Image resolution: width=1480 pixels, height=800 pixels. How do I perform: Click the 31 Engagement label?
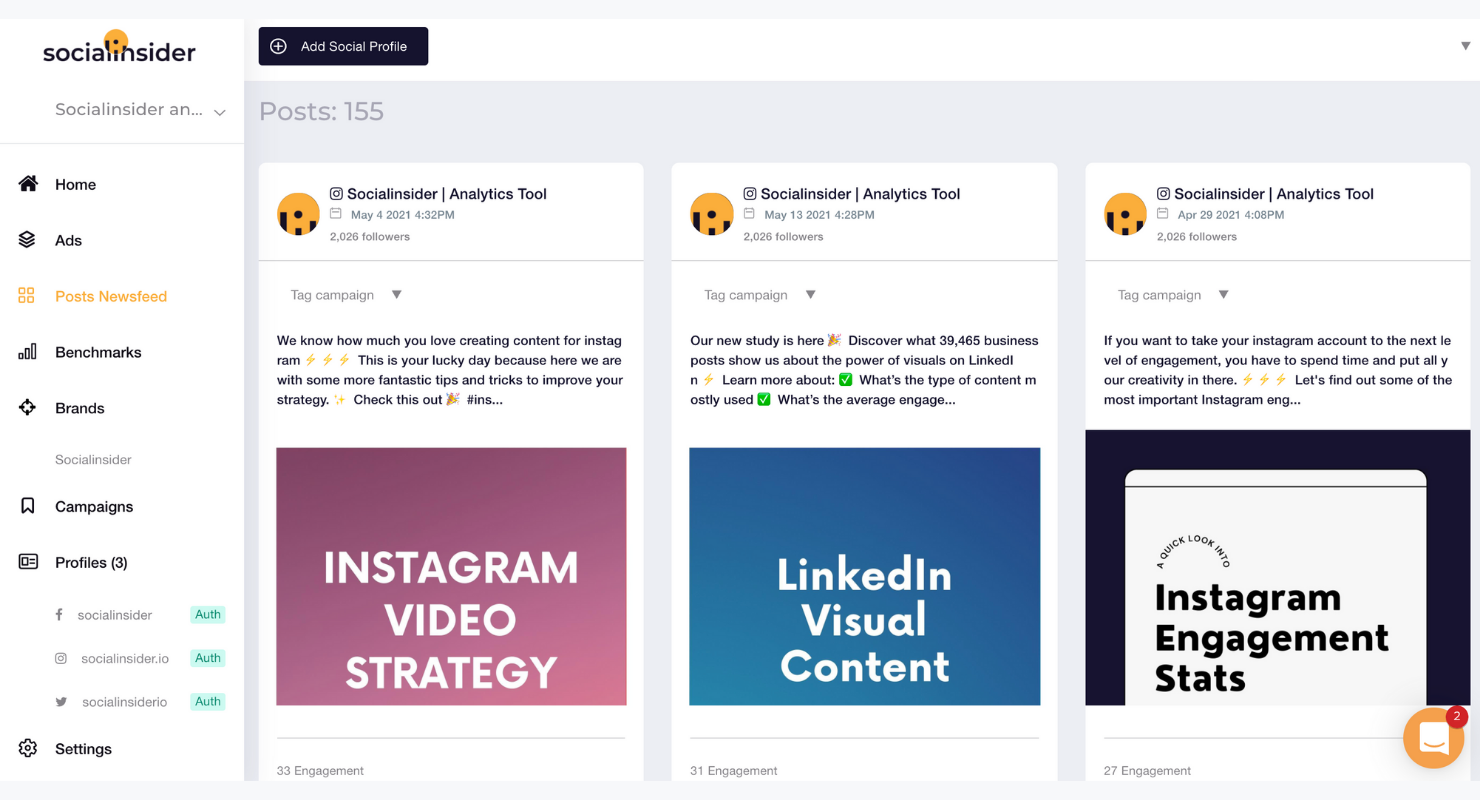[x=734, y=771]
